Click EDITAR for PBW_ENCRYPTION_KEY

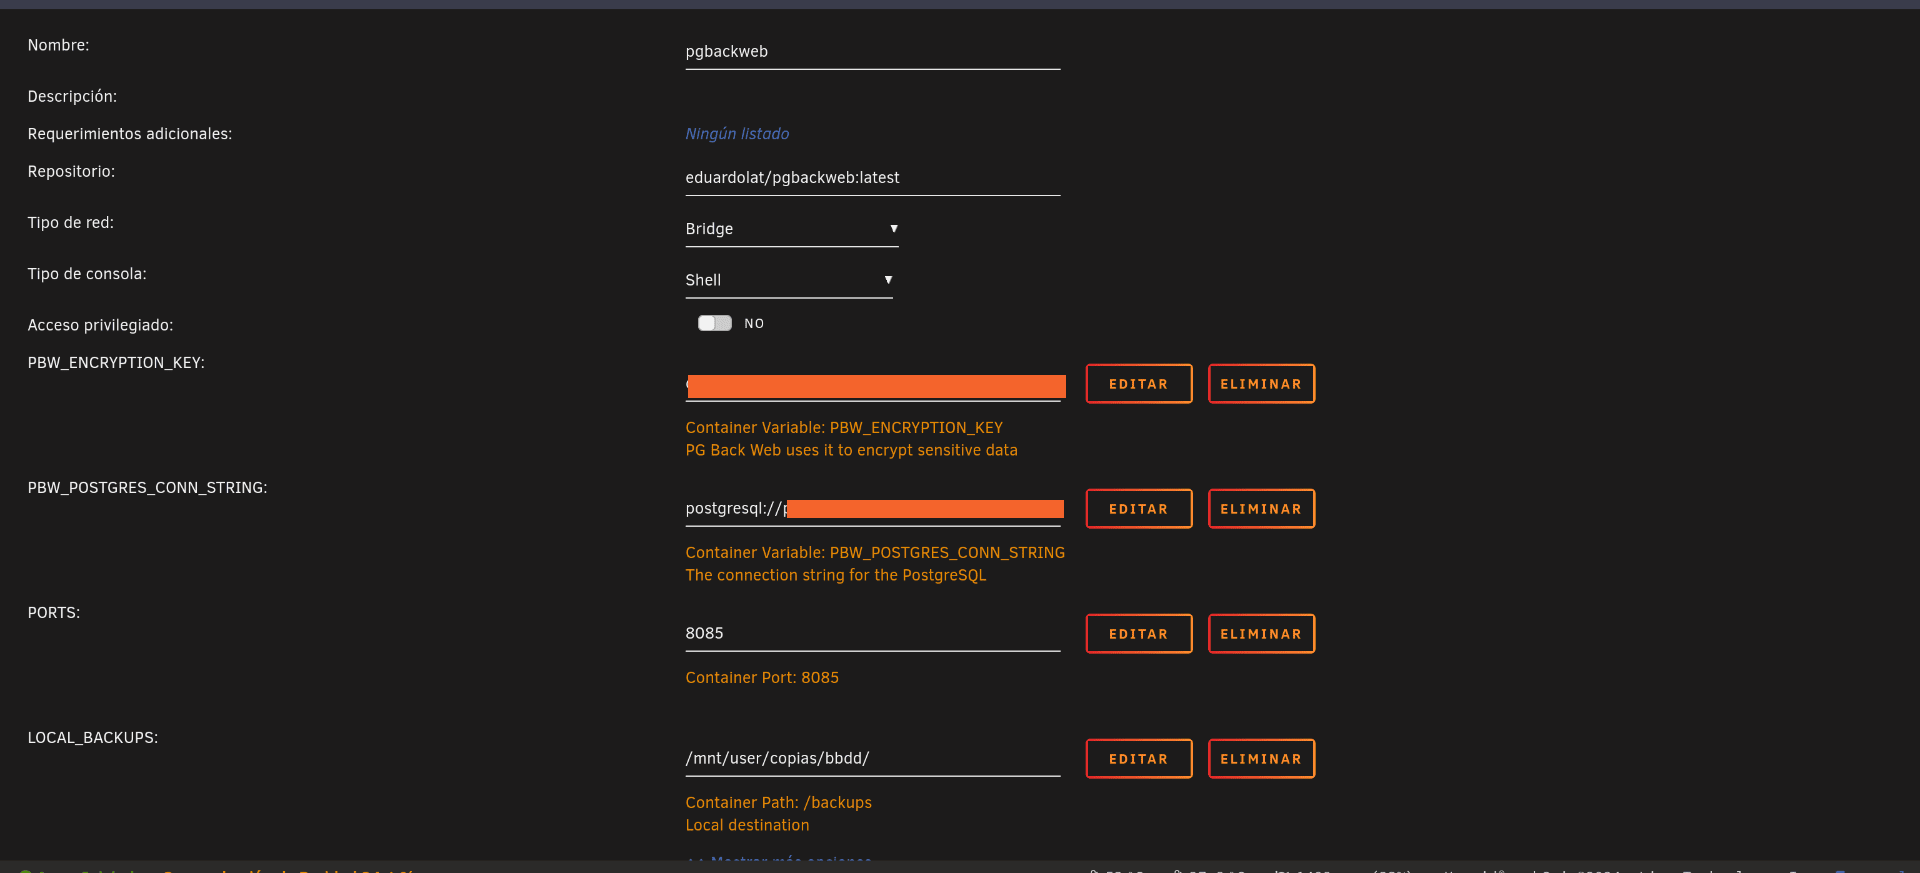(1139, 384)
